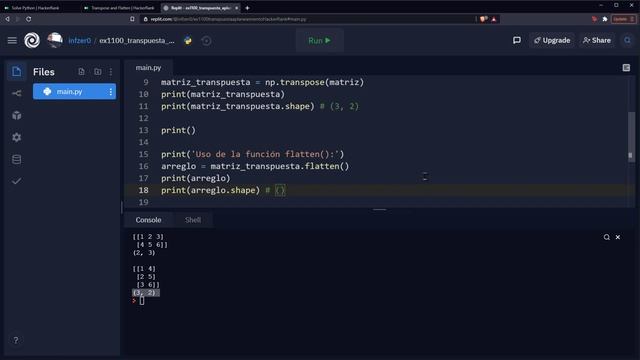
Task: Open Files panel more options menu
Action: pos(111,72)
